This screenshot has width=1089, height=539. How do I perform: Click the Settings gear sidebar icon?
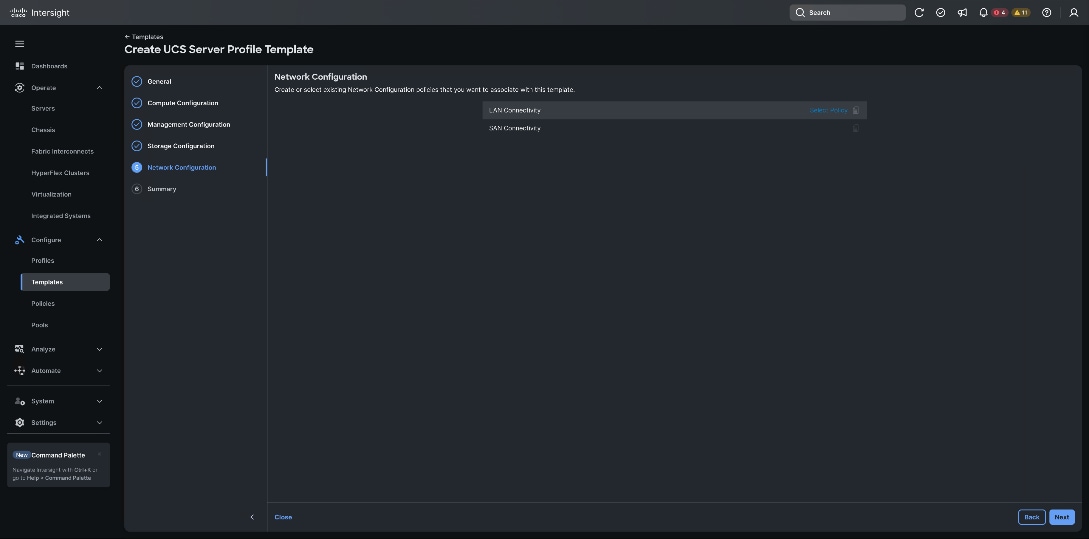click(19, 422)
